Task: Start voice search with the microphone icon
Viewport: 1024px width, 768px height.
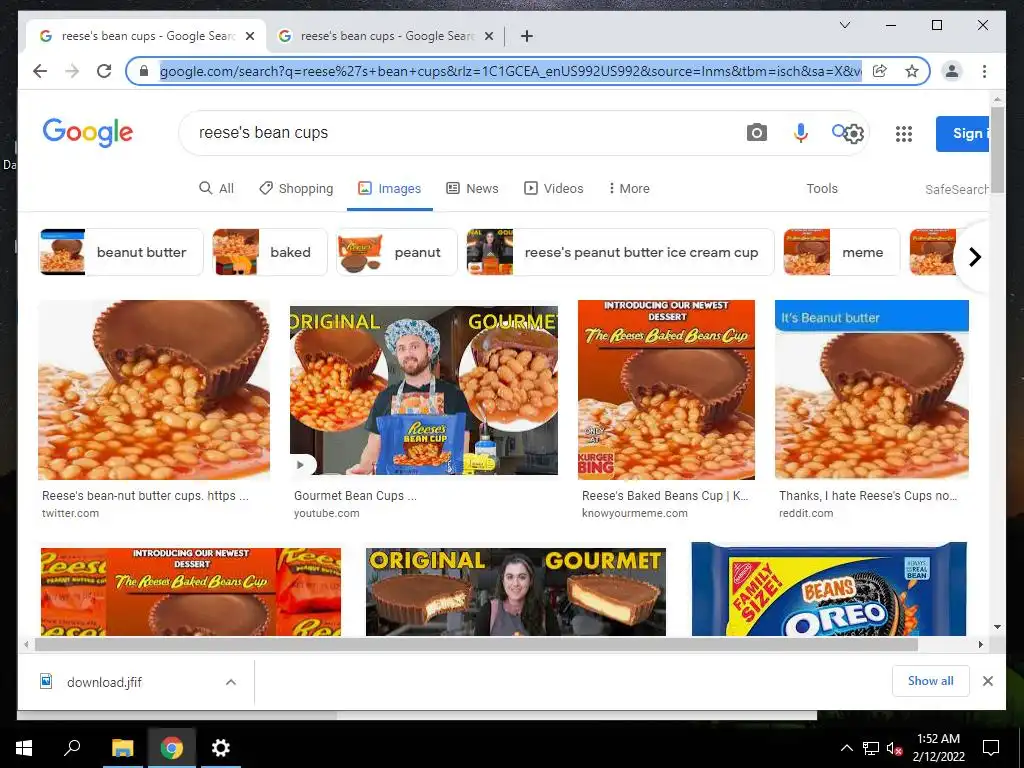Action: point(800,133)
